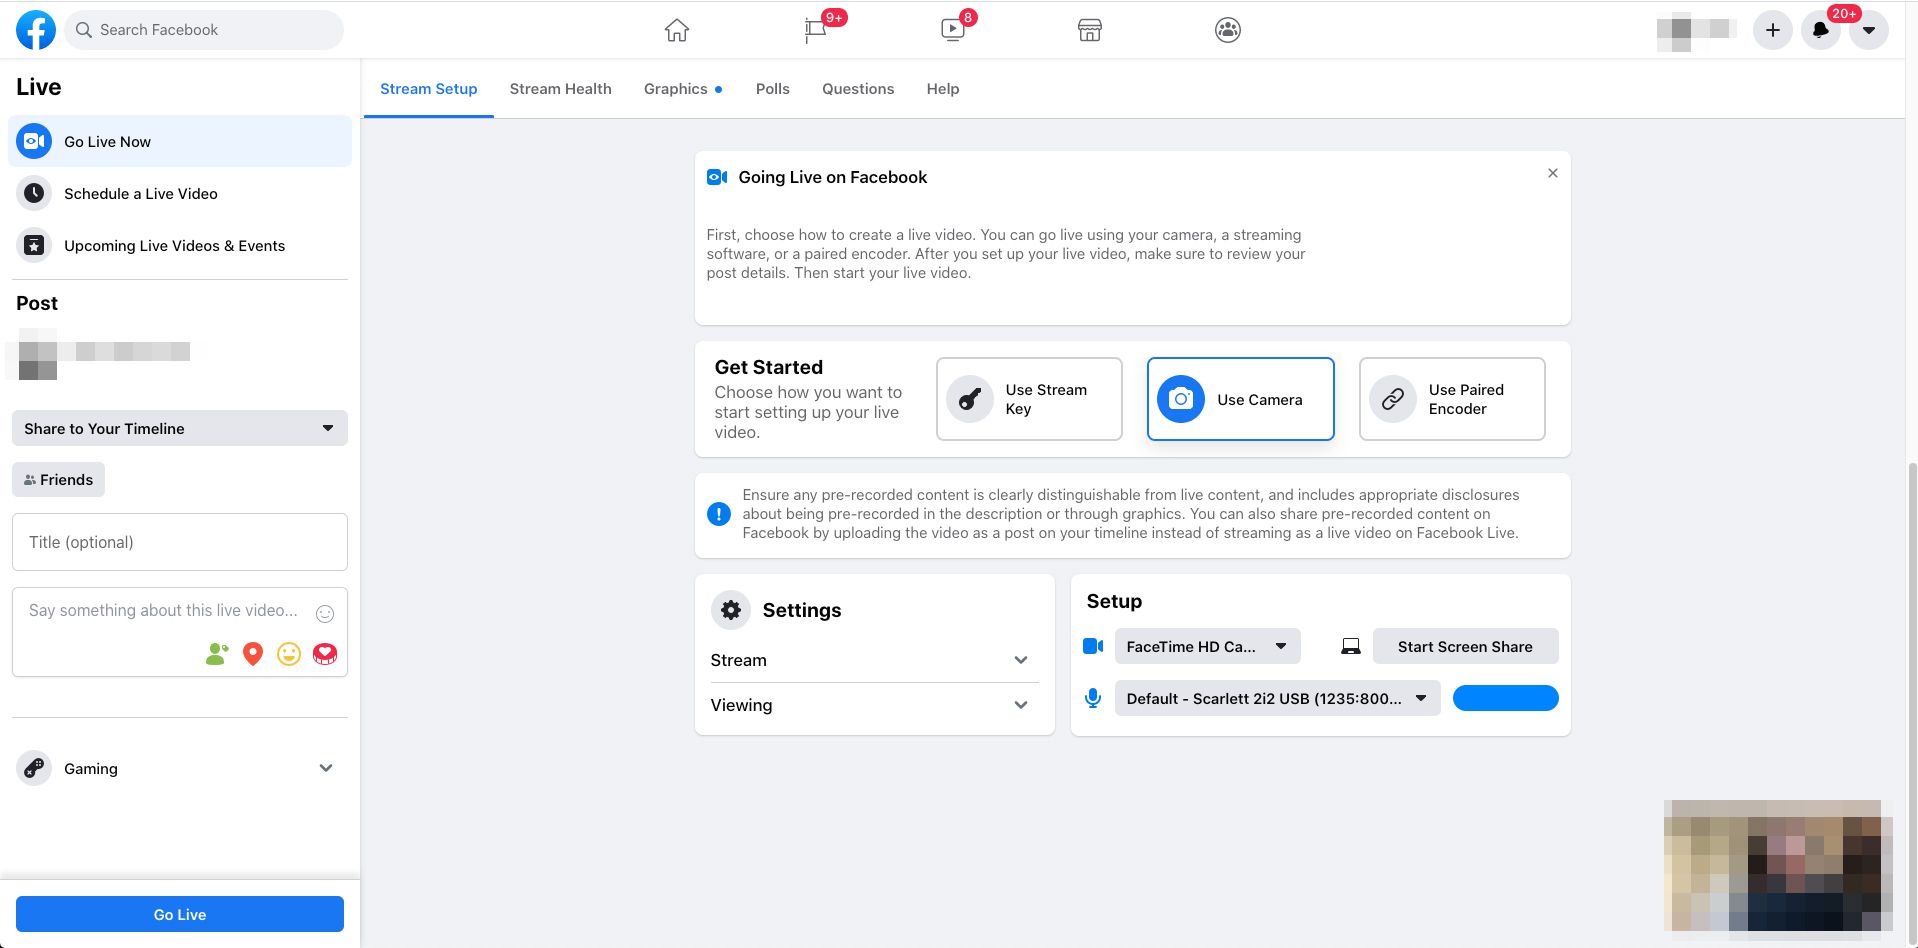Click the blue microphone icon
The image size is (1918, 948).
tap(1093, 698)
